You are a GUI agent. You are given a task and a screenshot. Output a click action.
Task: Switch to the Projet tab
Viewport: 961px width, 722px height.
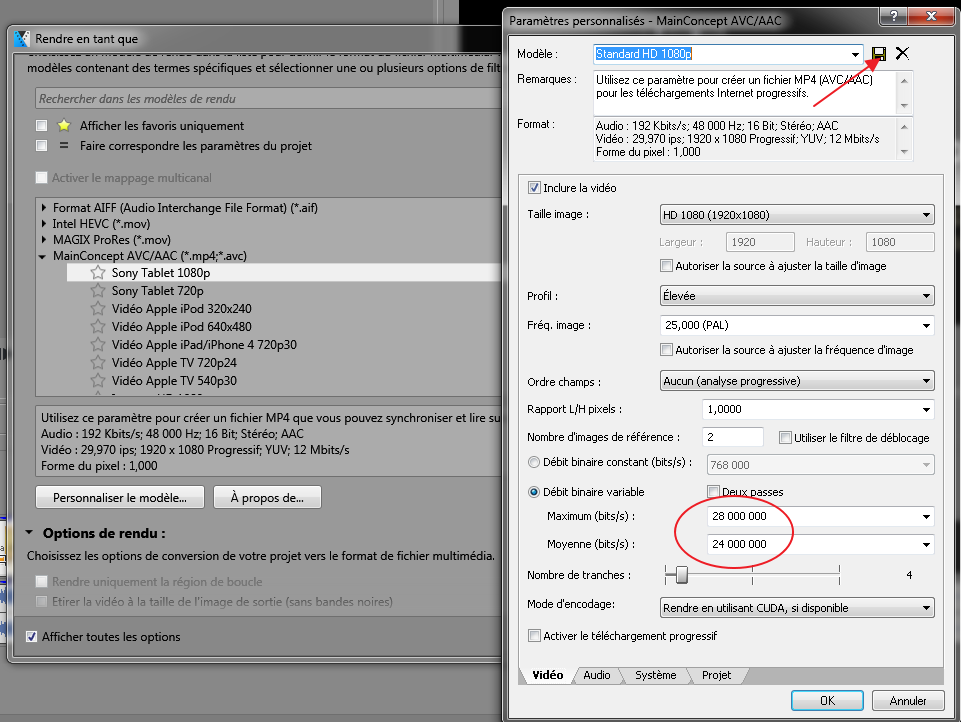[716, 675]
